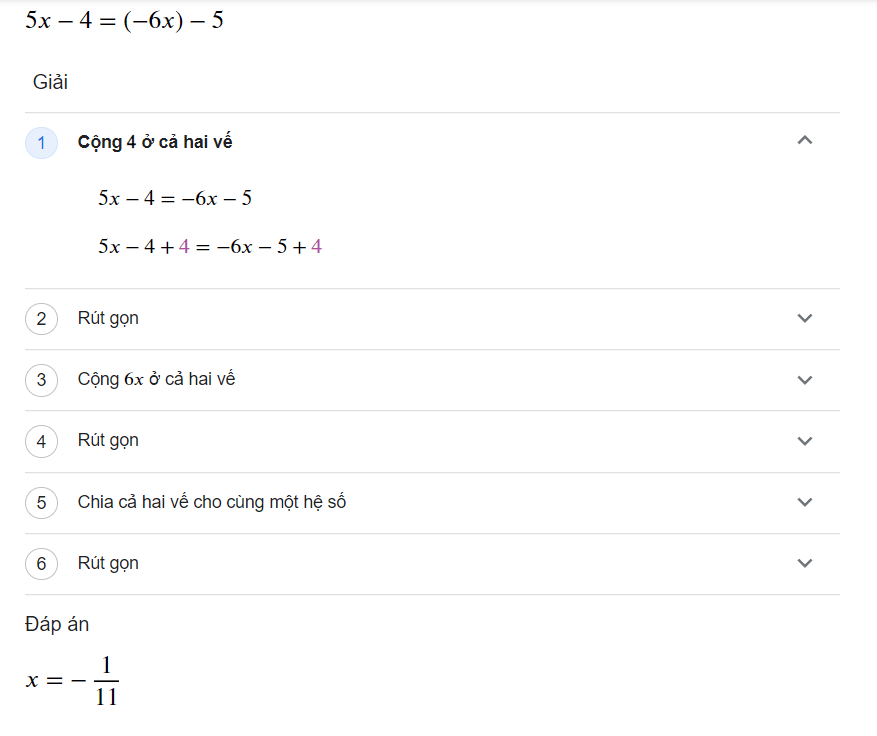Viewport: 877px width, 736px height.
Task: Click the equation line with purple +4 terms
Action: (x=209, y=246)
